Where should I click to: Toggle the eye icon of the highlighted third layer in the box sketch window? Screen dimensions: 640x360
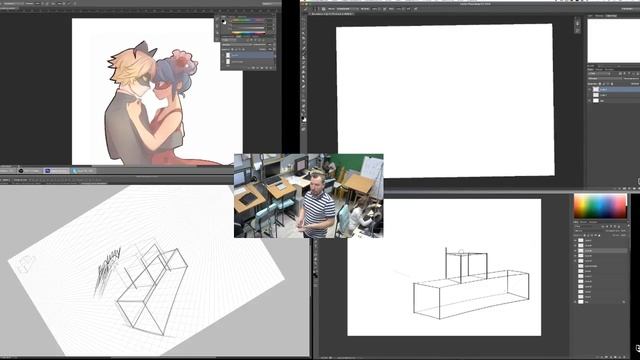[x=575, y=251]
